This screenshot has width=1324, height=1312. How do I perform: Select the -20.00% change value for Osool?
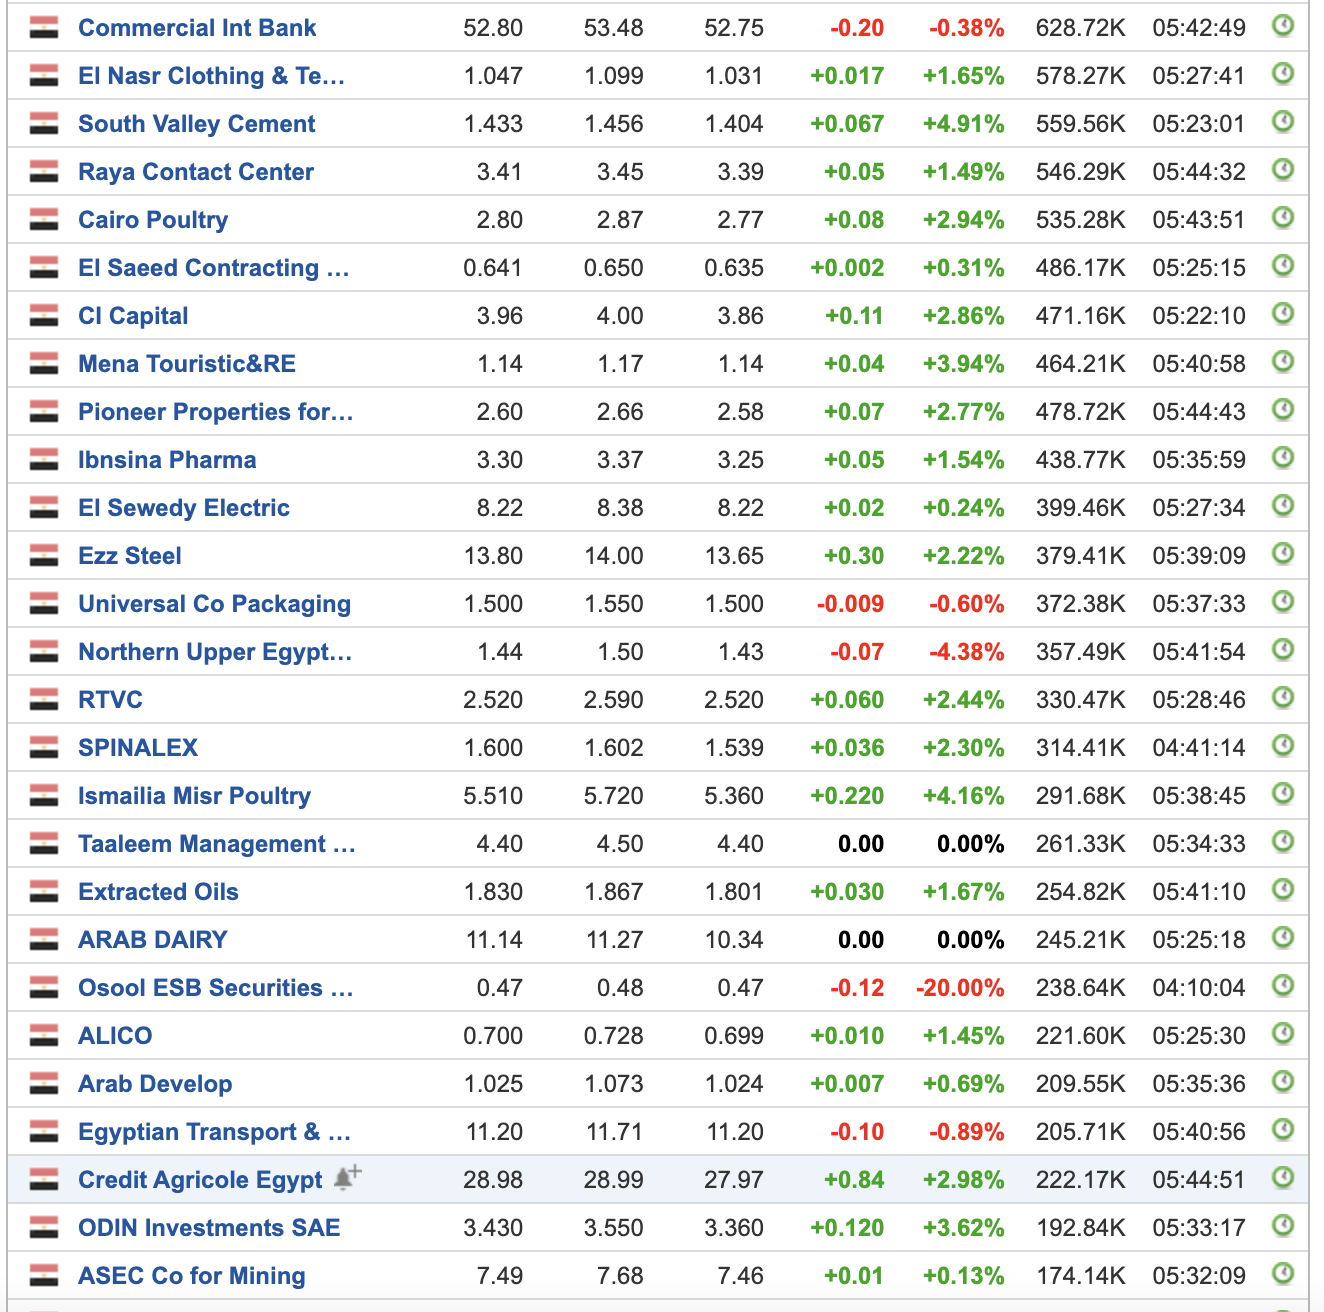960,988
